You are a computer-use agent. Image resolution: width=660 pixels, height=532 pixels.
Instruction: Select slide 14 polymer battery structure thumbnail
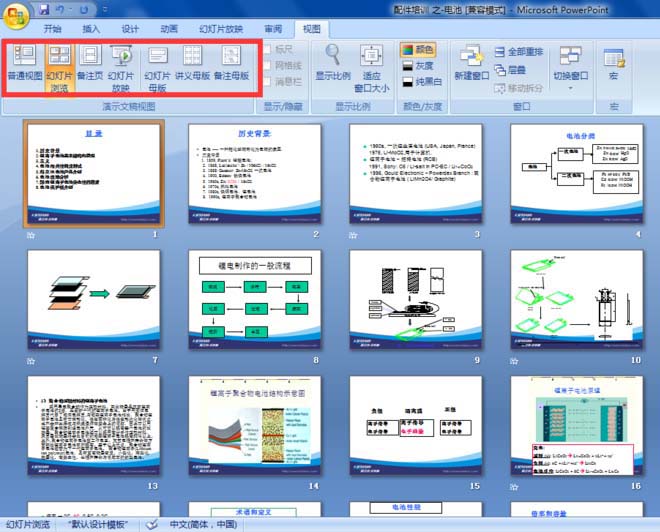pyautogui.click(x=255, y=426)
